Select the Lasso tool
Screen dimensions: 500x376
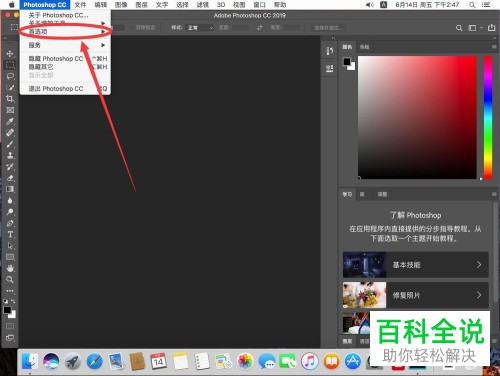10,76
